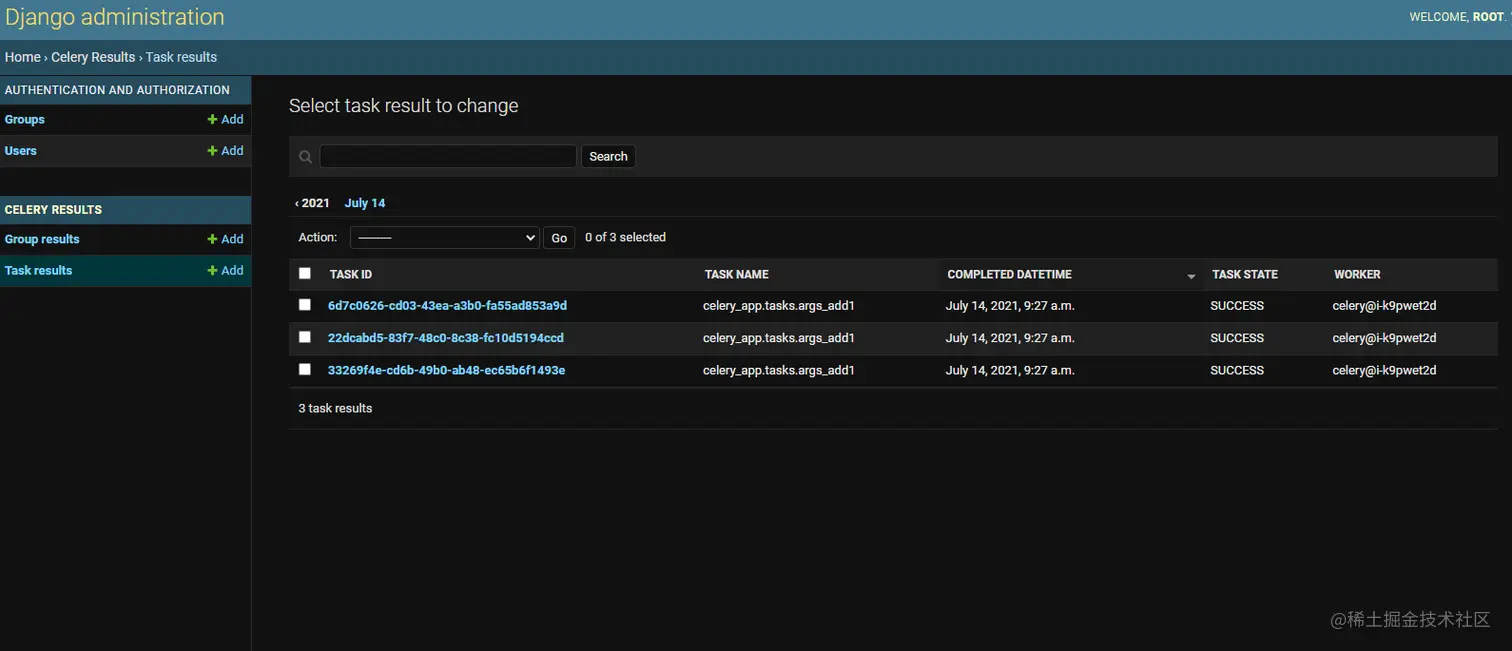Toggle the select-all checkbox in table header
This screenshot has width=1512, height=651.
tap(305, 273)
